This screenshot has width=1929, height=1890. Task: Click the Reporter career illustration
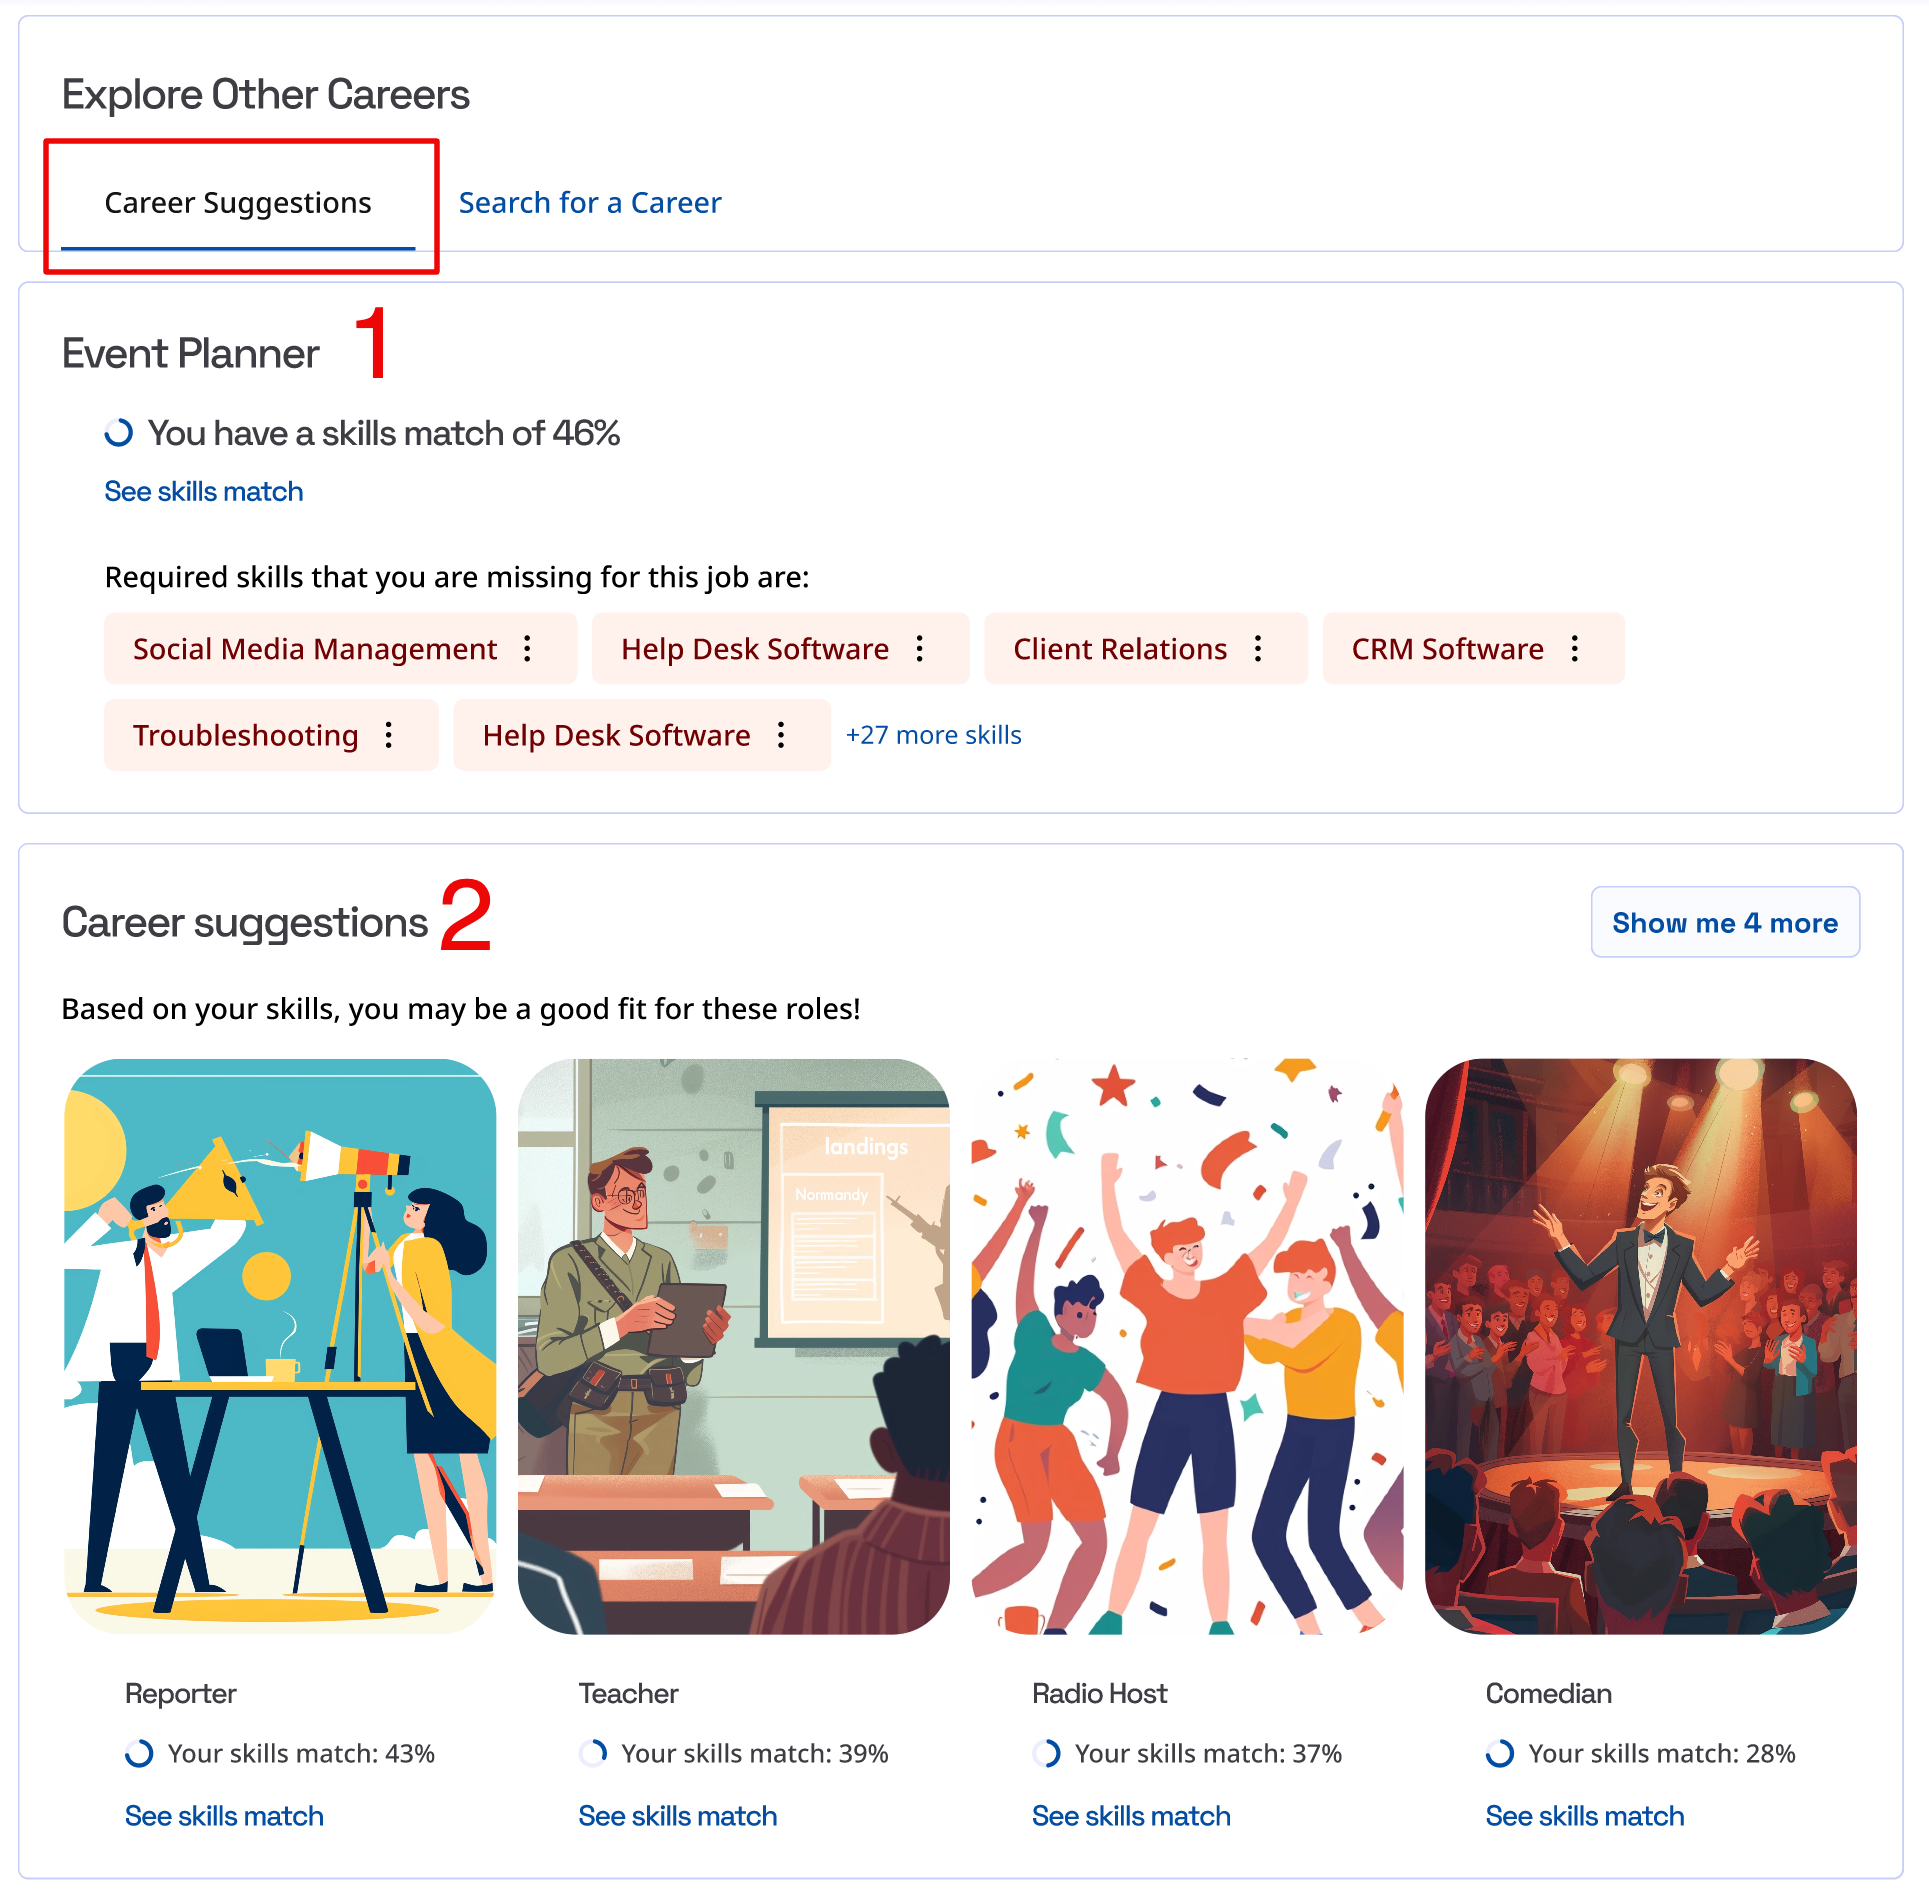[280, 1345]
